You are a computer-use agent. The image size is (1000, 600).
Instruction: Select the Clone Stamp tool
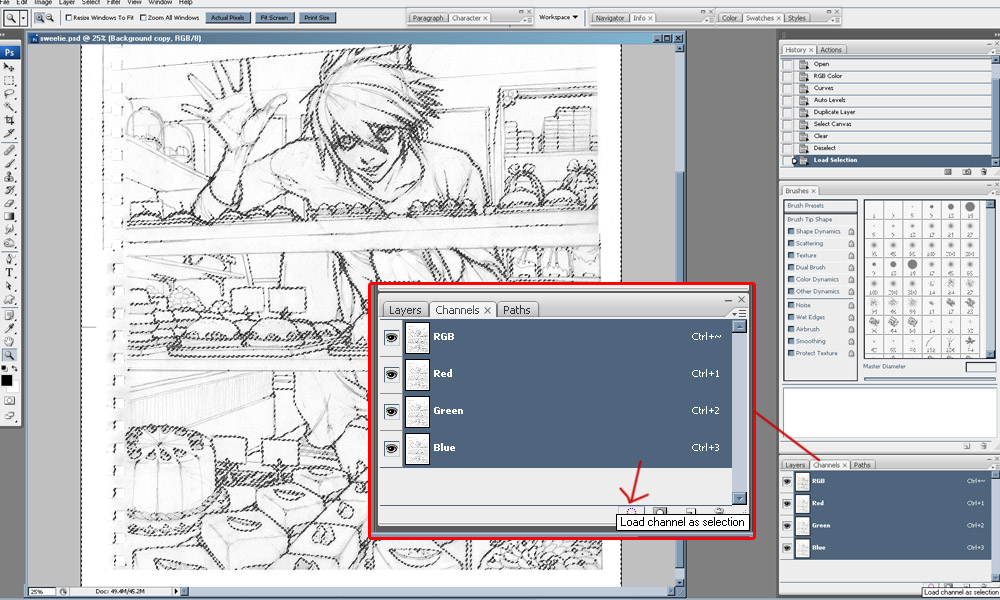click(x=9, y=177)
